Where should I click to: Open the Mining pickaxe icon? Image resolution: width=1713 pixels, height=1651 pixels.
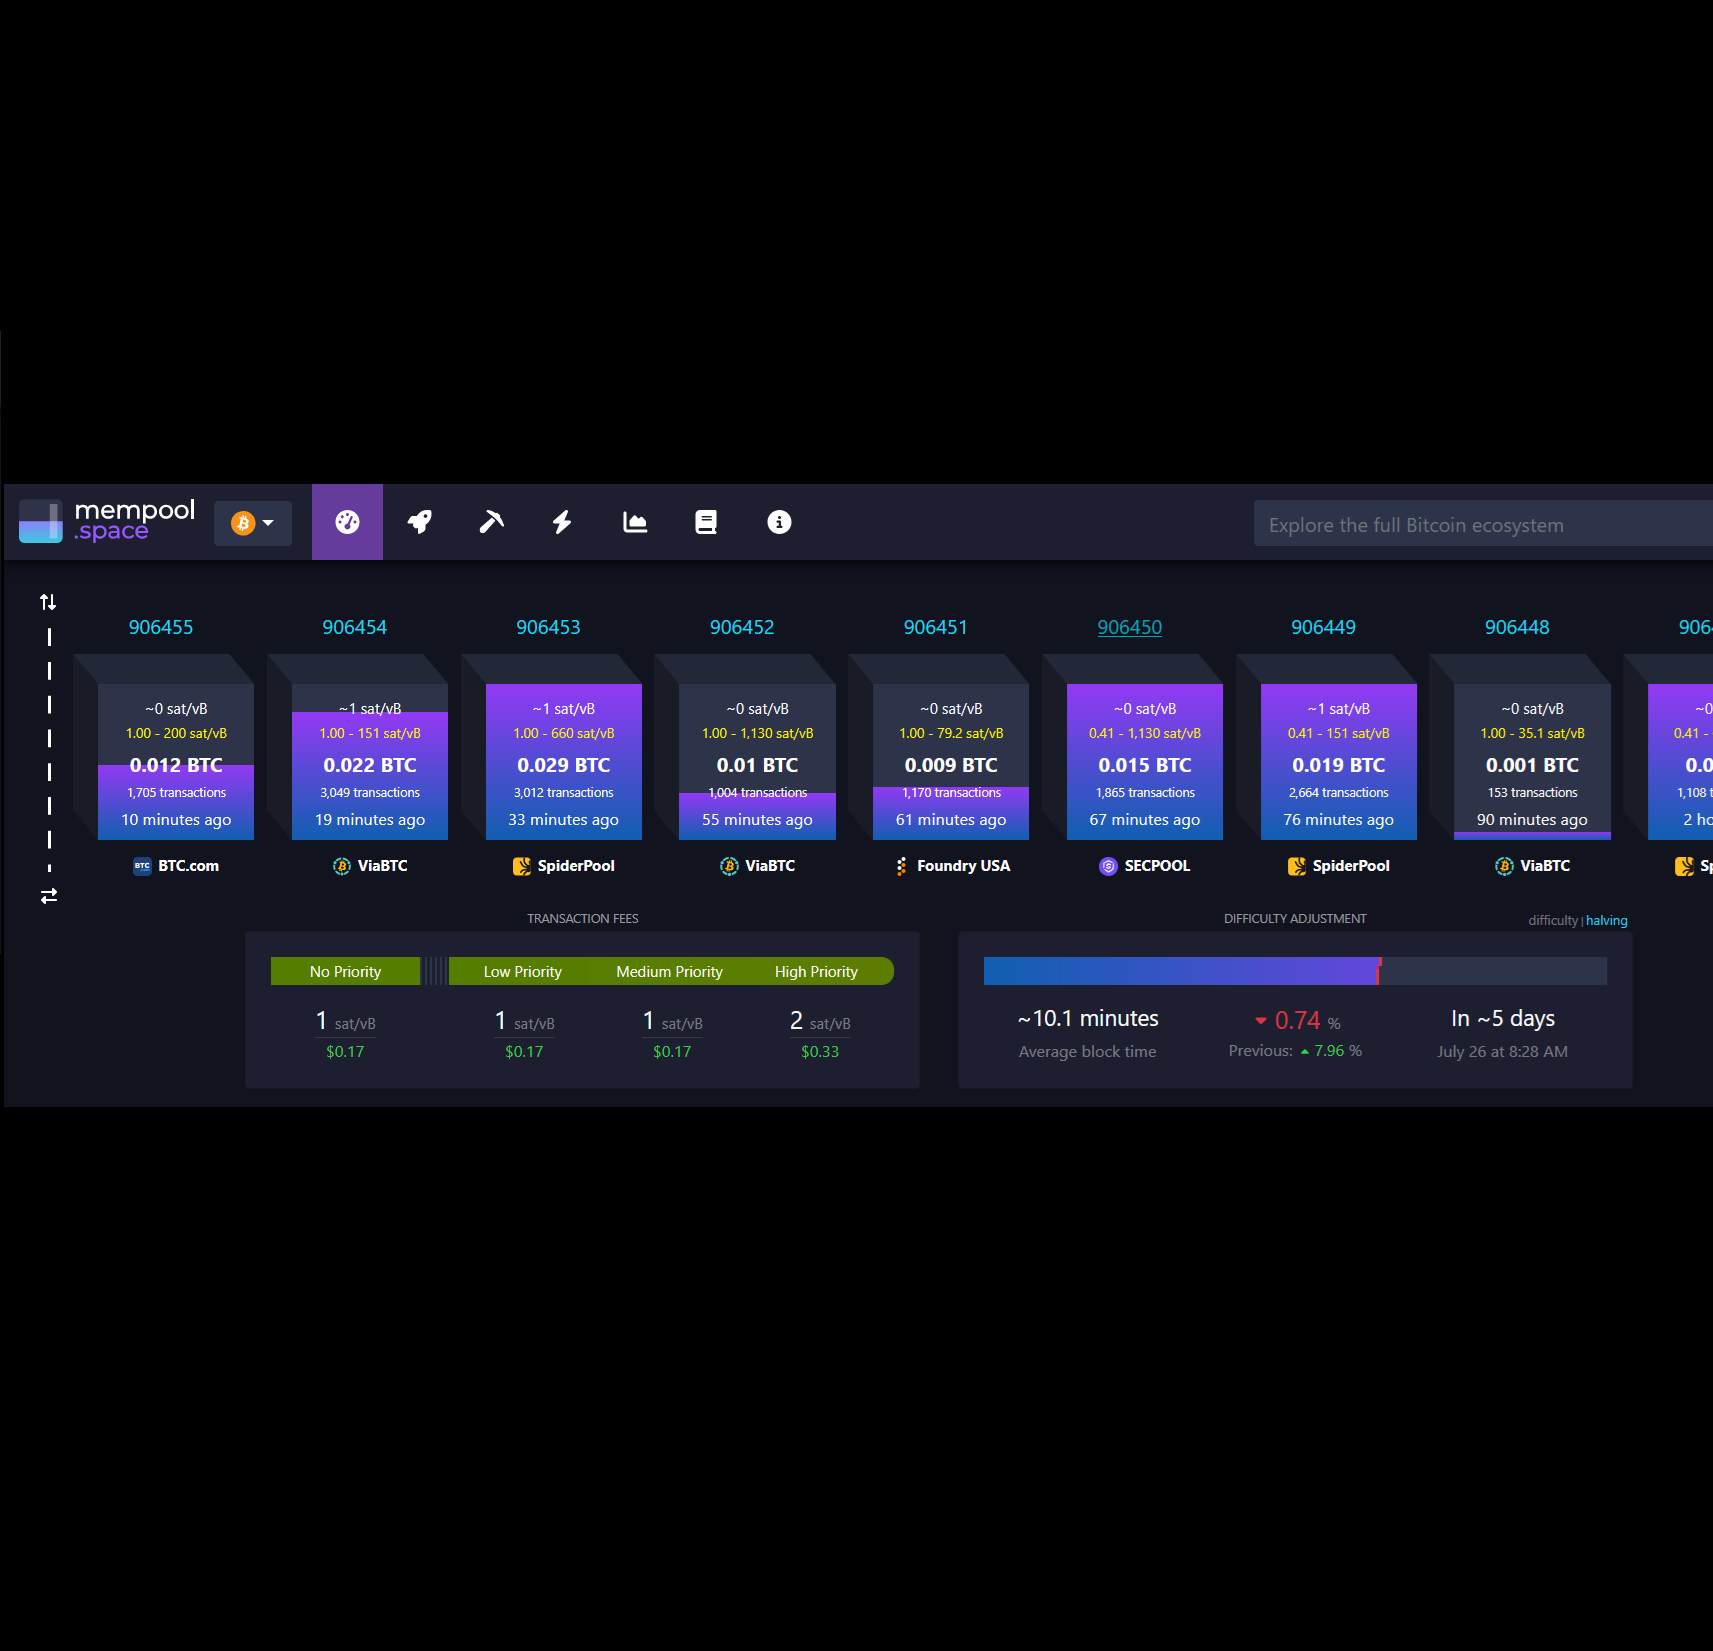tap(491, 522)
